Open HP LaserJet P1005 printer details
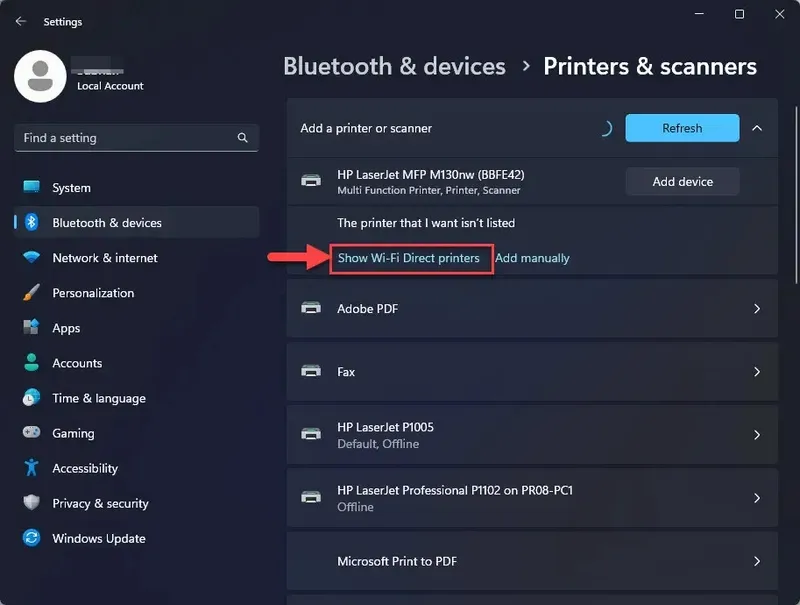Image resolution: width=800 pixels, height=605 pixels. pyautogui.click(x=757, y=434)
